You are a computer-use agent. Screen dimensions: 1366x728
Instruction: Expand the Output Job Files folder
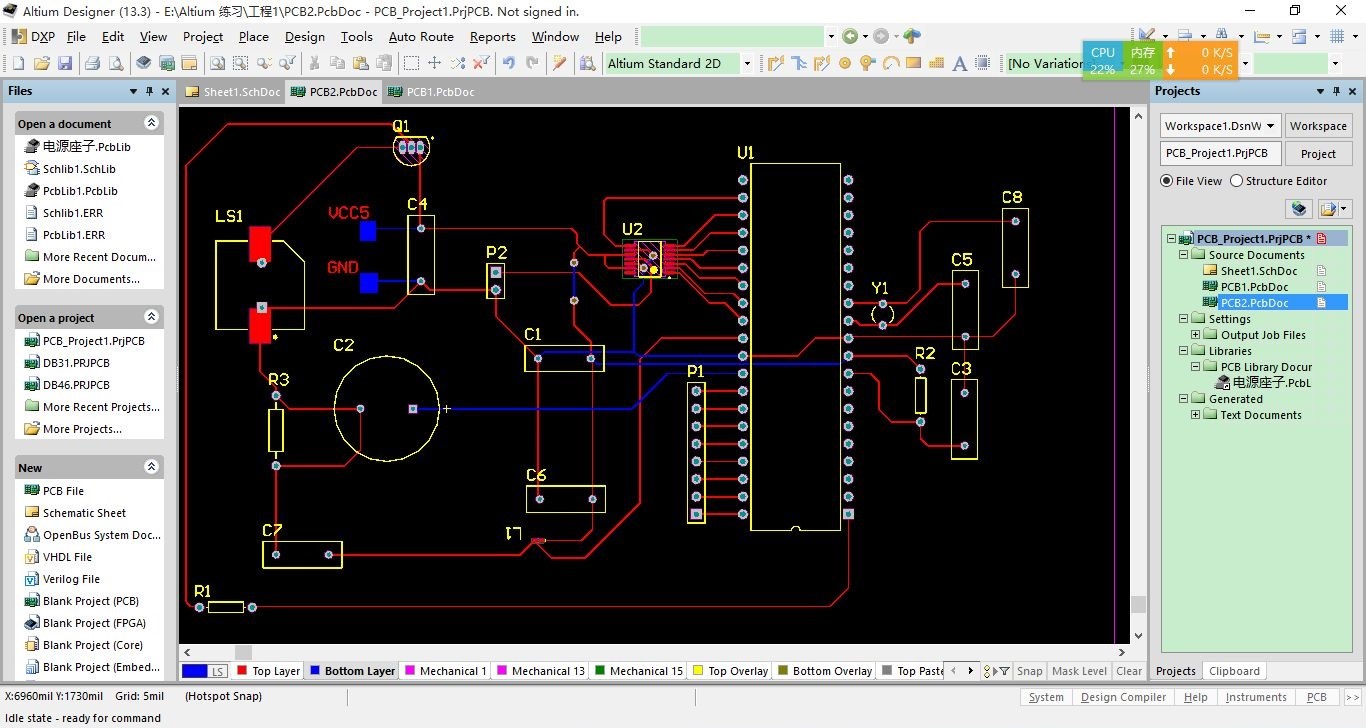[x=1196, y=335]
